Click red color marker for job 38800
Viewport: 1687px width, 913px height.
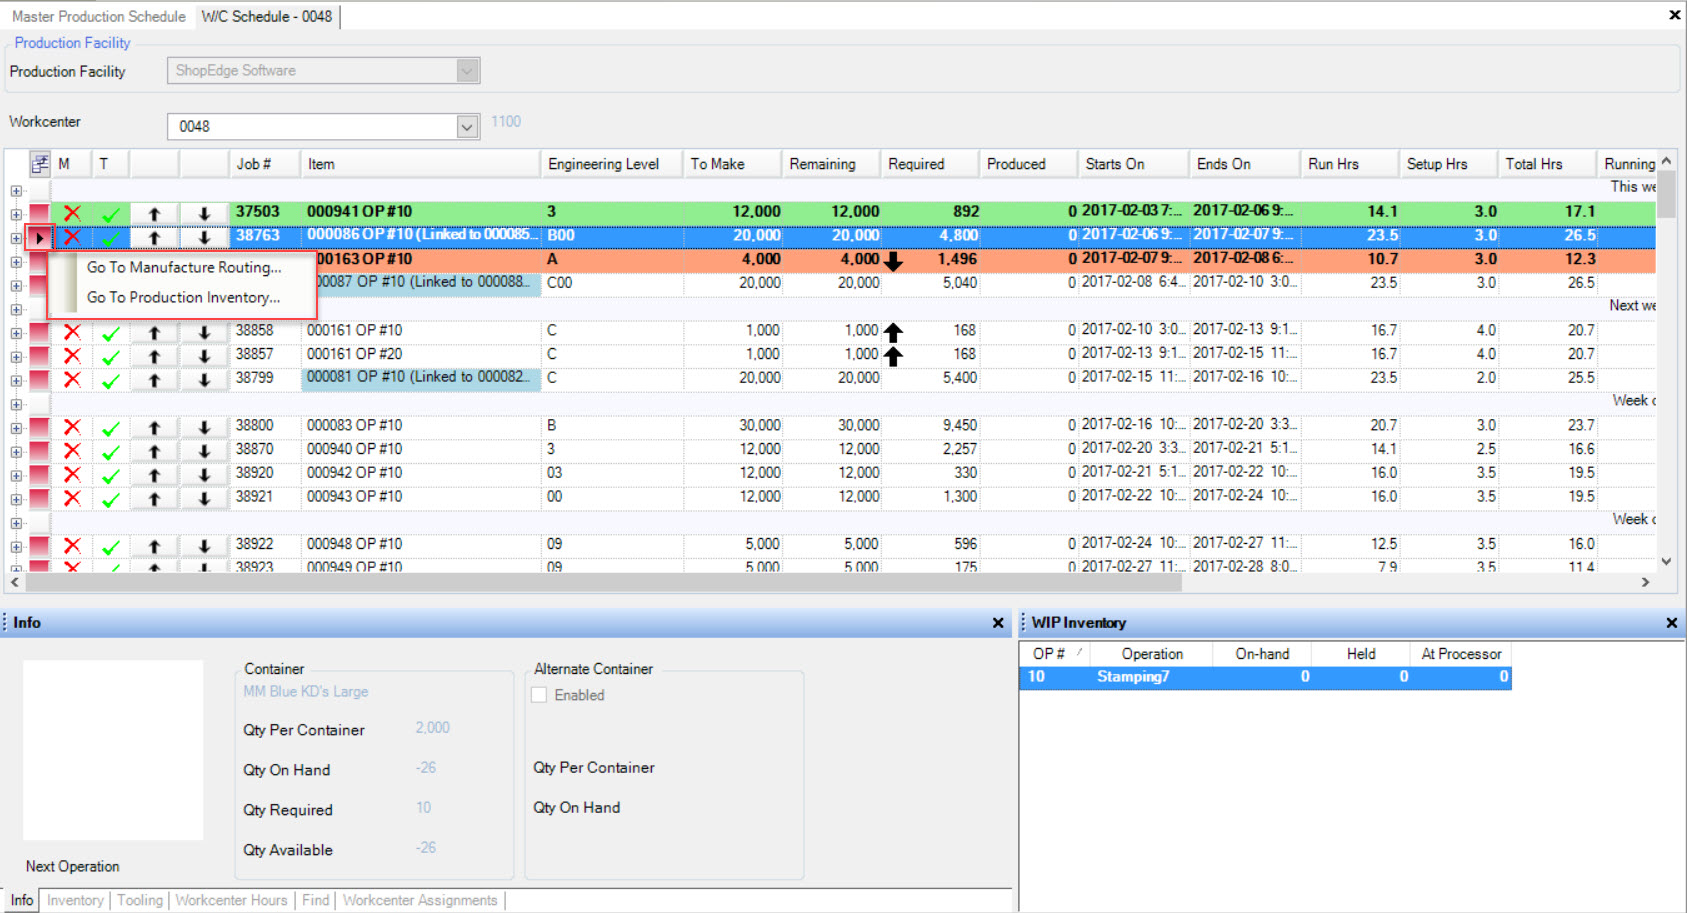coord(39,427)
